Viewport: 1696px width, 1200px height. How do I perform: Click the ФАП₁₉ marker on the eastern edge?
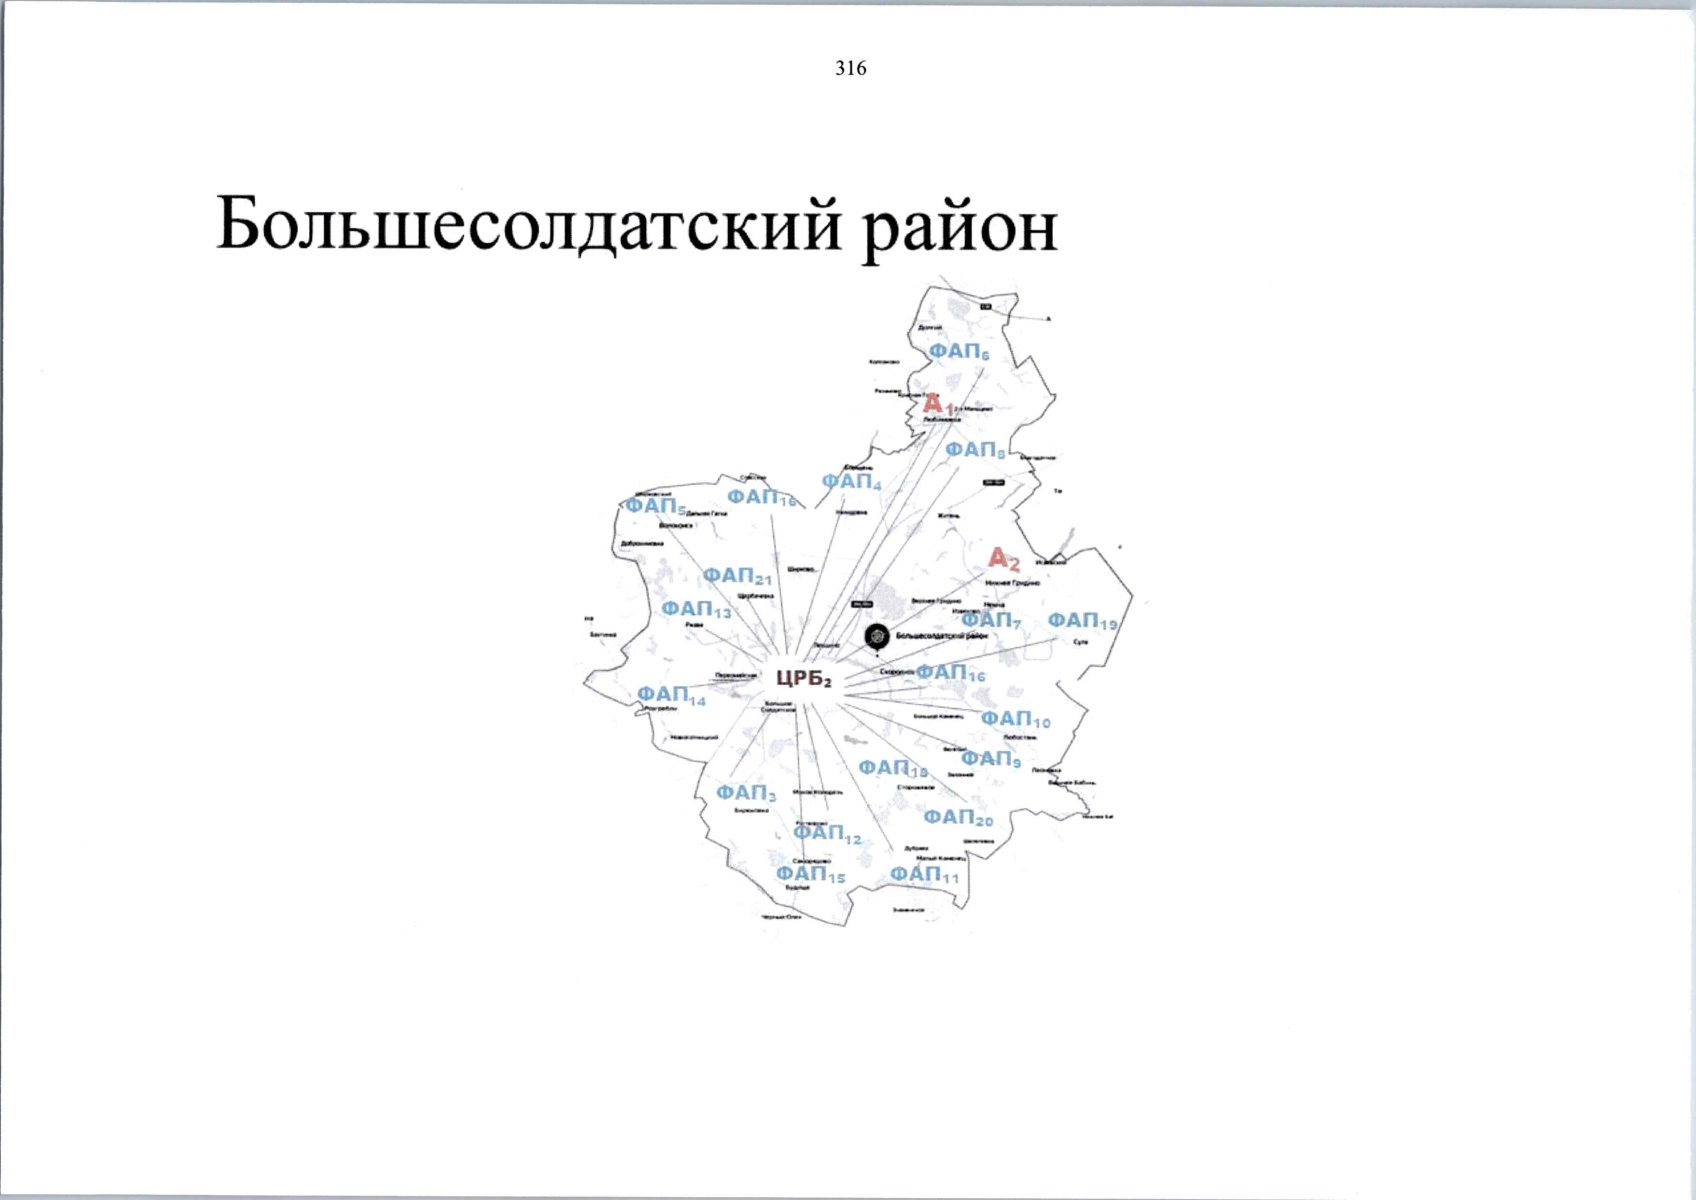[x=1082, y=621]
